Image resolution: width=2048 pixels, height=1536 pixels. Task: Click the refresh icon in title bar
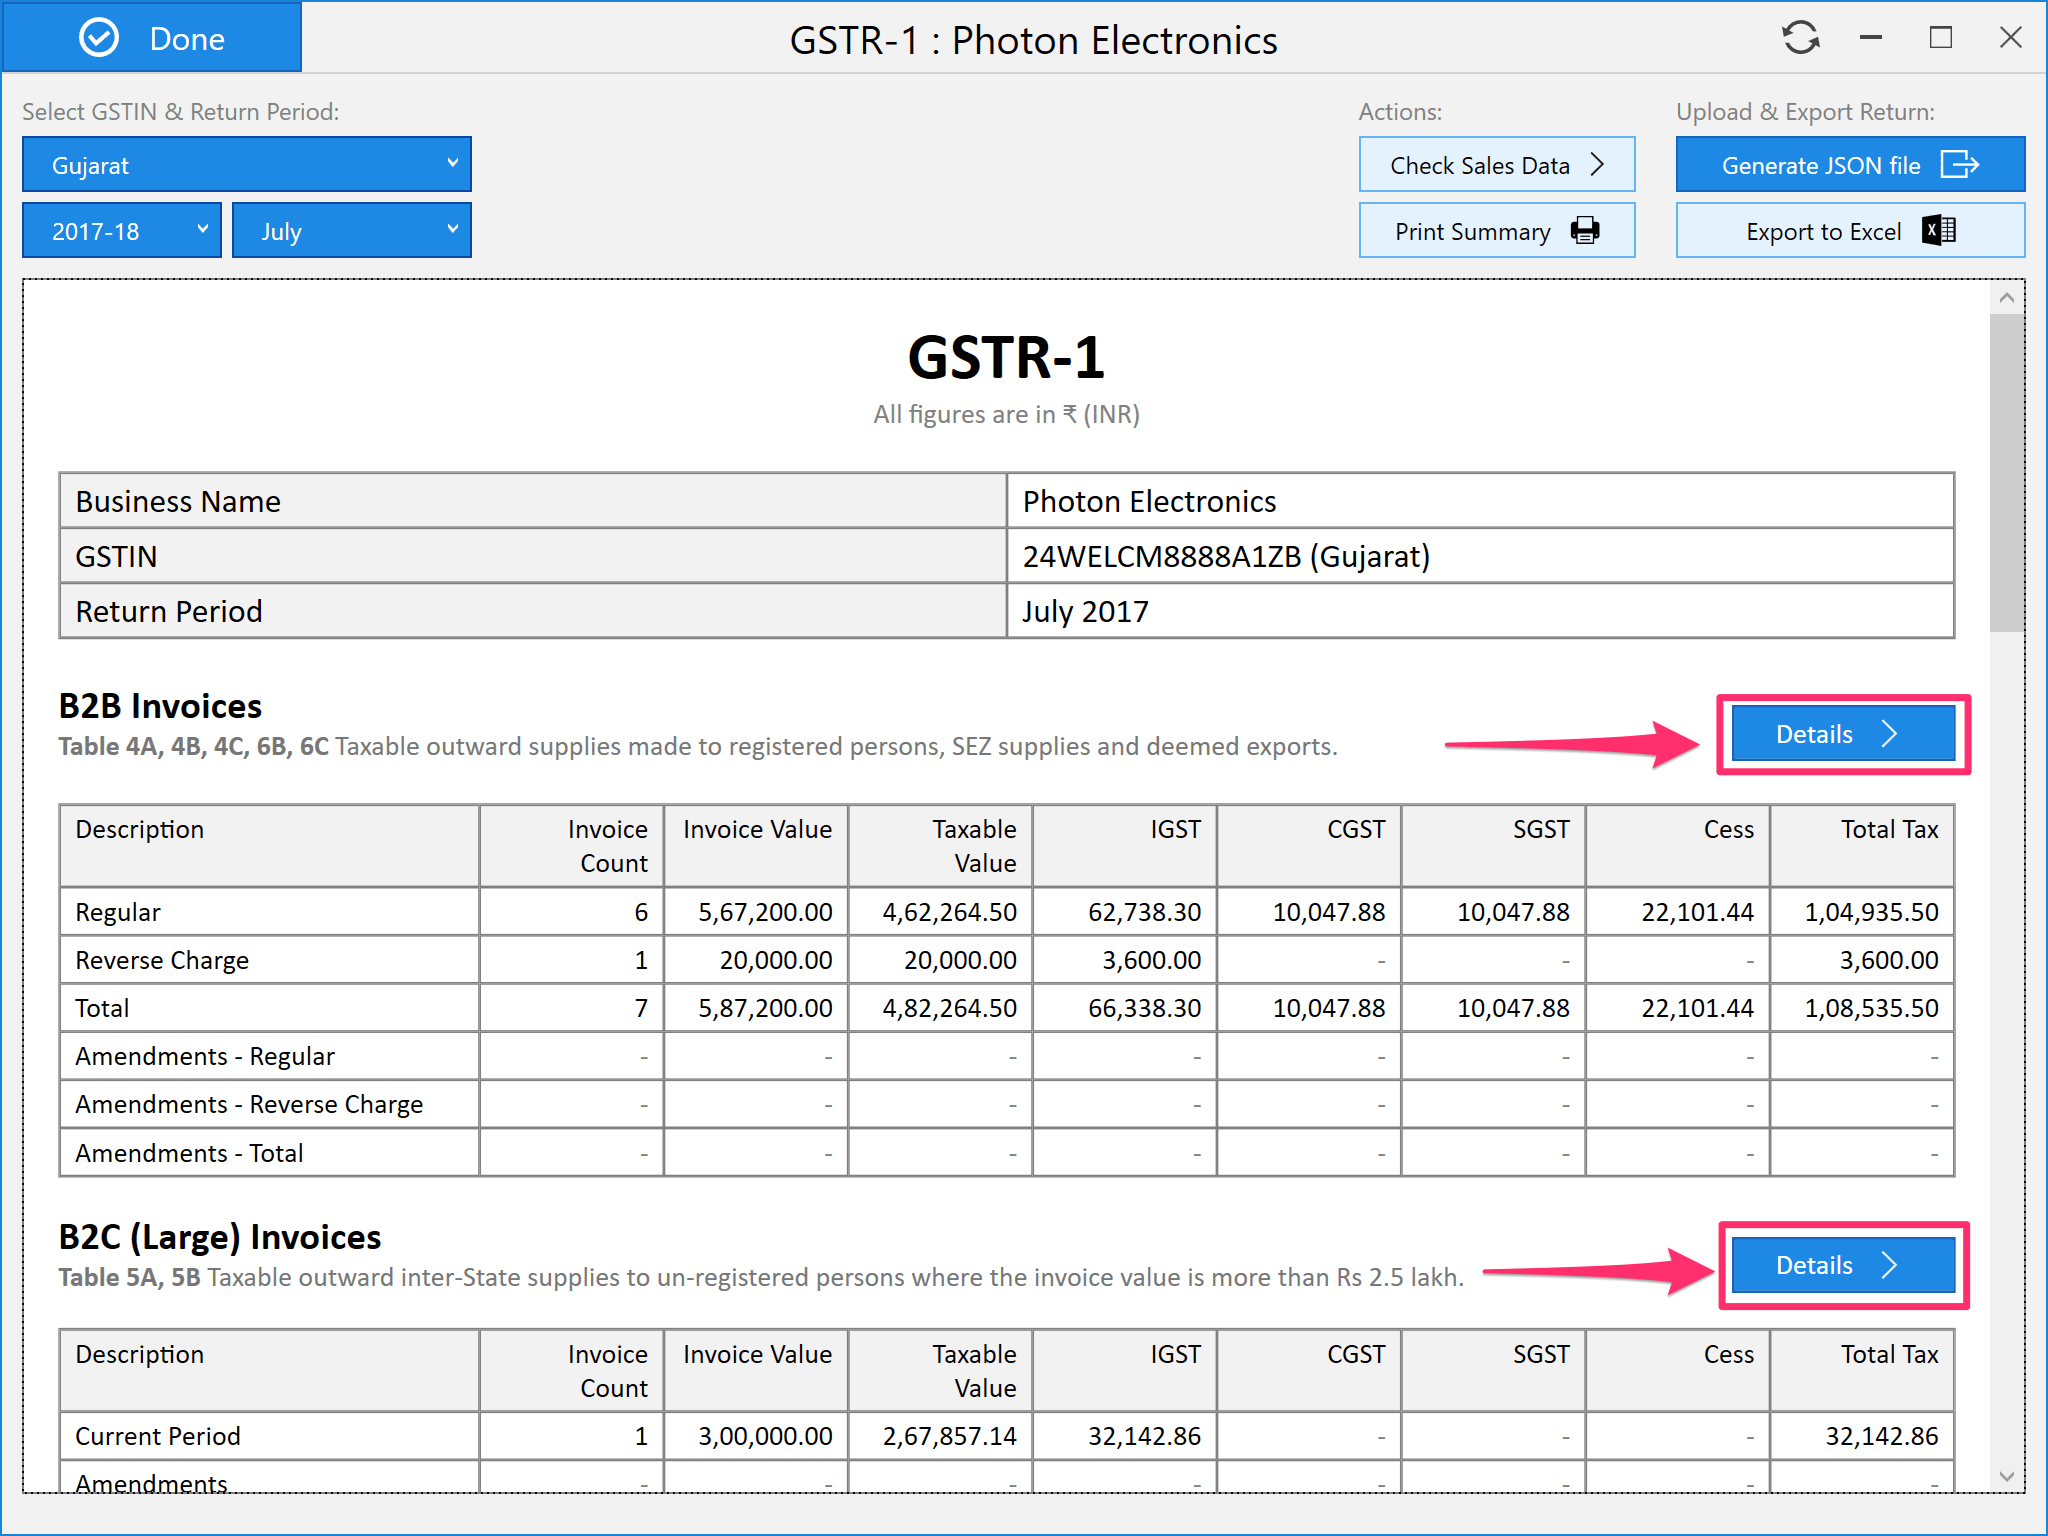point(1800,38)
